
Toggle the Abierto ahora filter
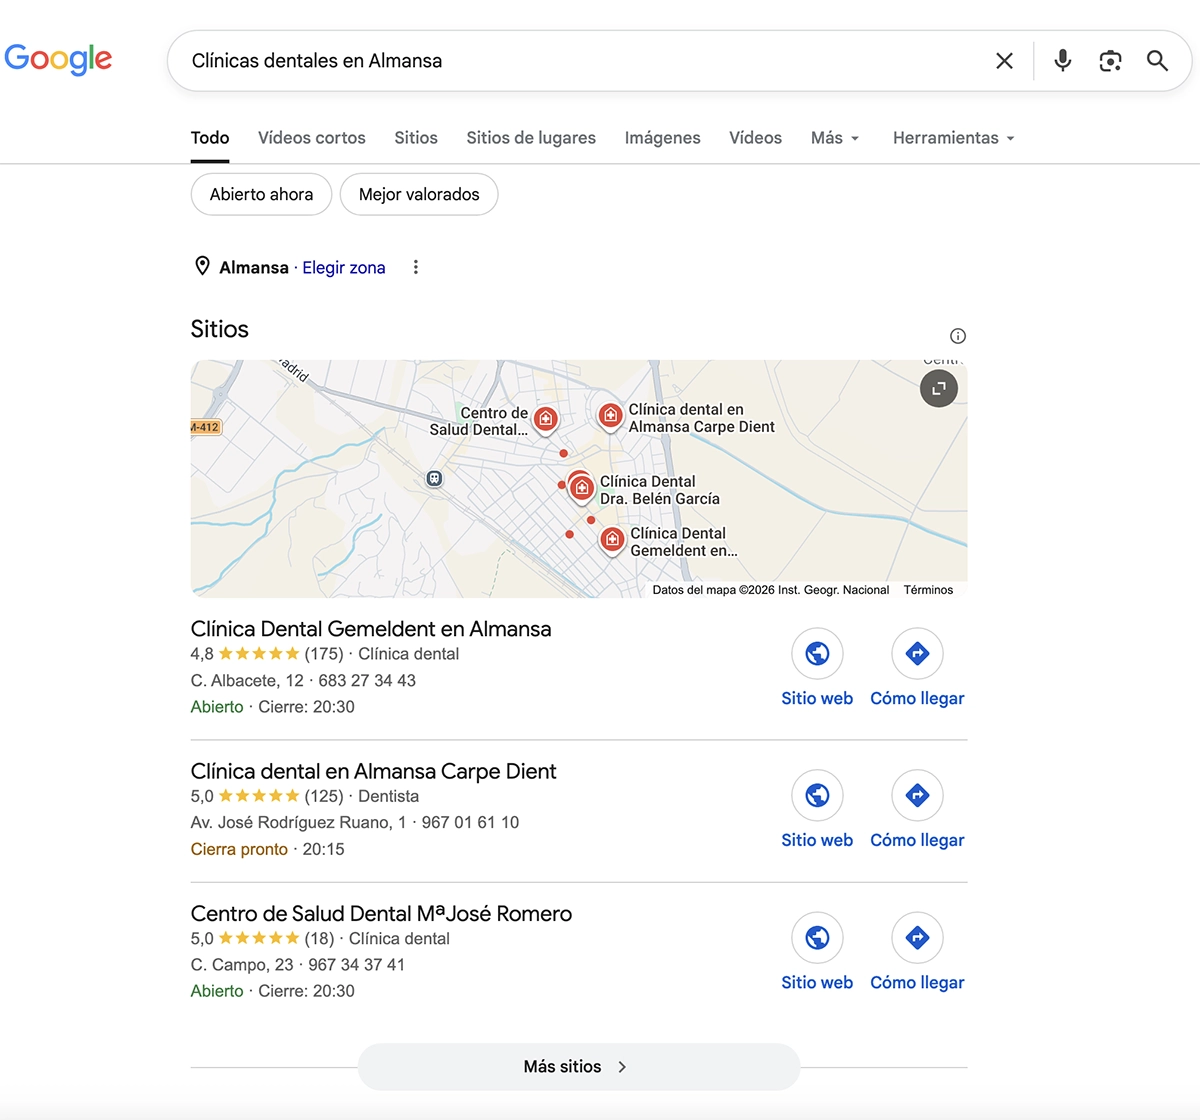coord(261,194)
